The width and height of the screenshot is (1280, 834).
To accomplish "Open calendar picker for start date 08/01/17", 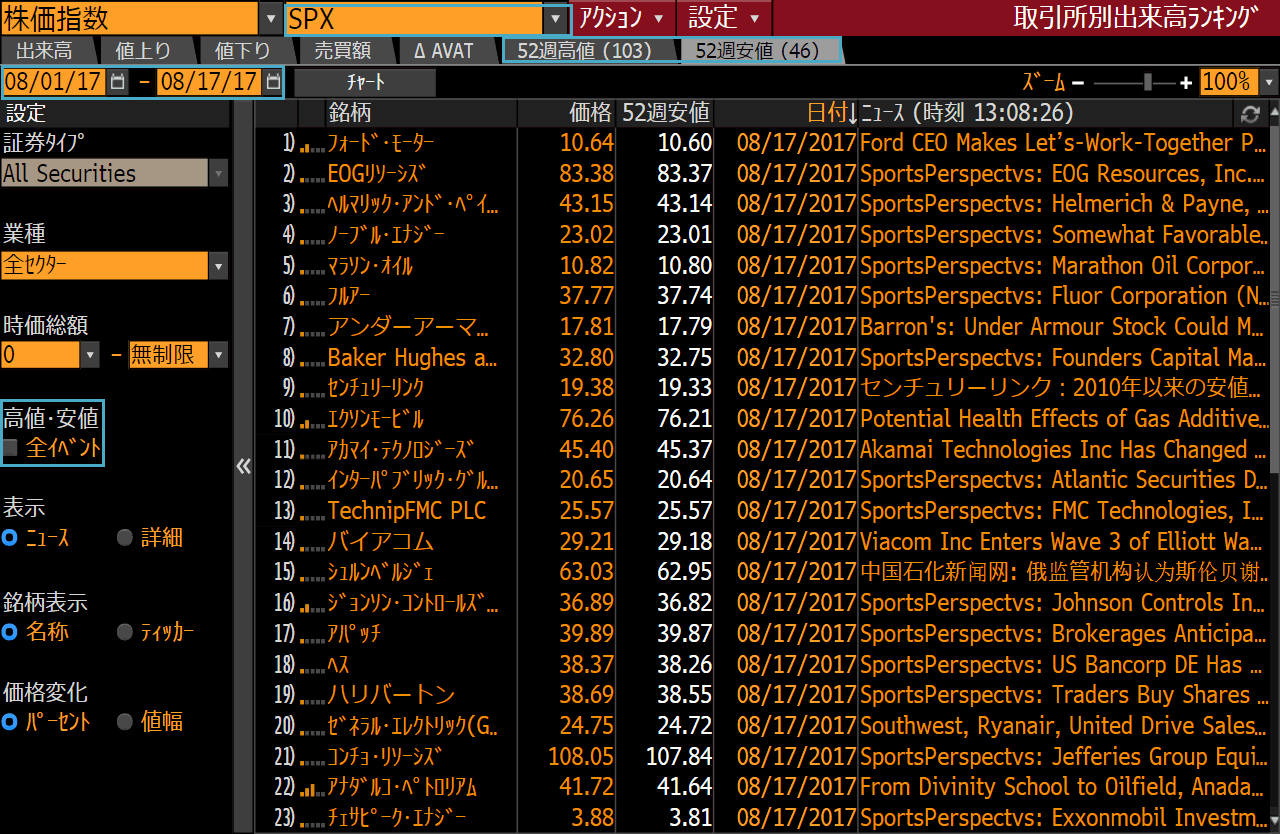I will point(118,82).
